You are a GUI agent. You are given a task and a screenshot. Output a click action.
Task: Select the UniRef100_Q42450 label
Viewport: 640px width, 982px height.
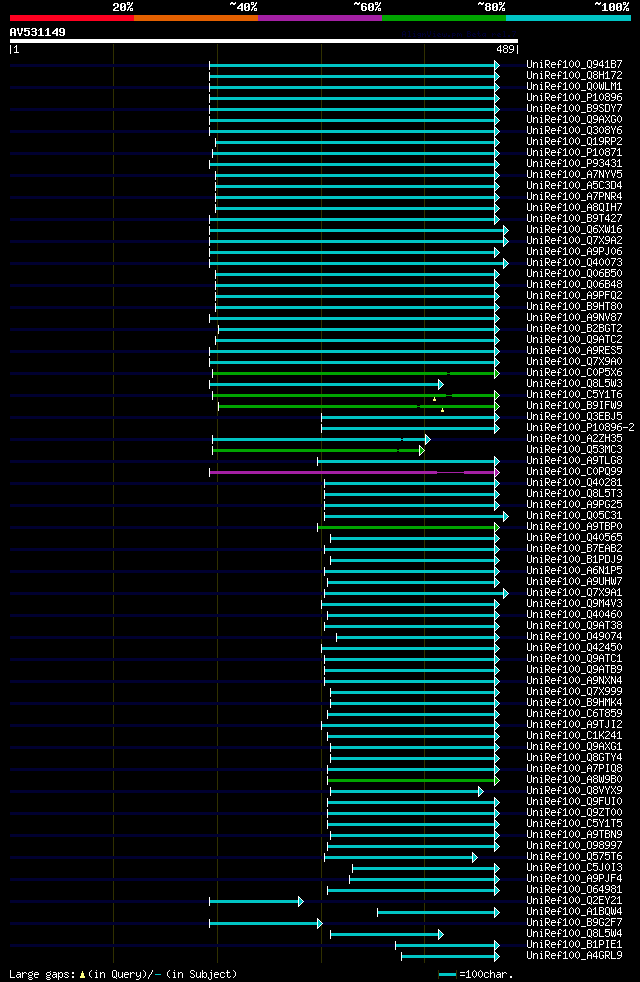[x=574, y=648]
